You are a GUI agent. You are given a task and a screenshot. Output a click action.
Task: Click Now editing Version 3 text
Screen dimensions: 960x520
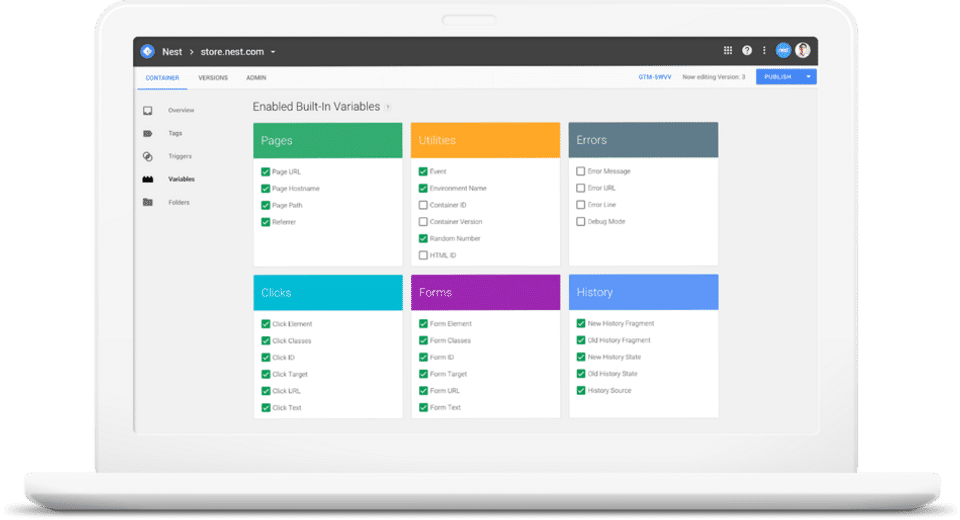coord(714,77)
